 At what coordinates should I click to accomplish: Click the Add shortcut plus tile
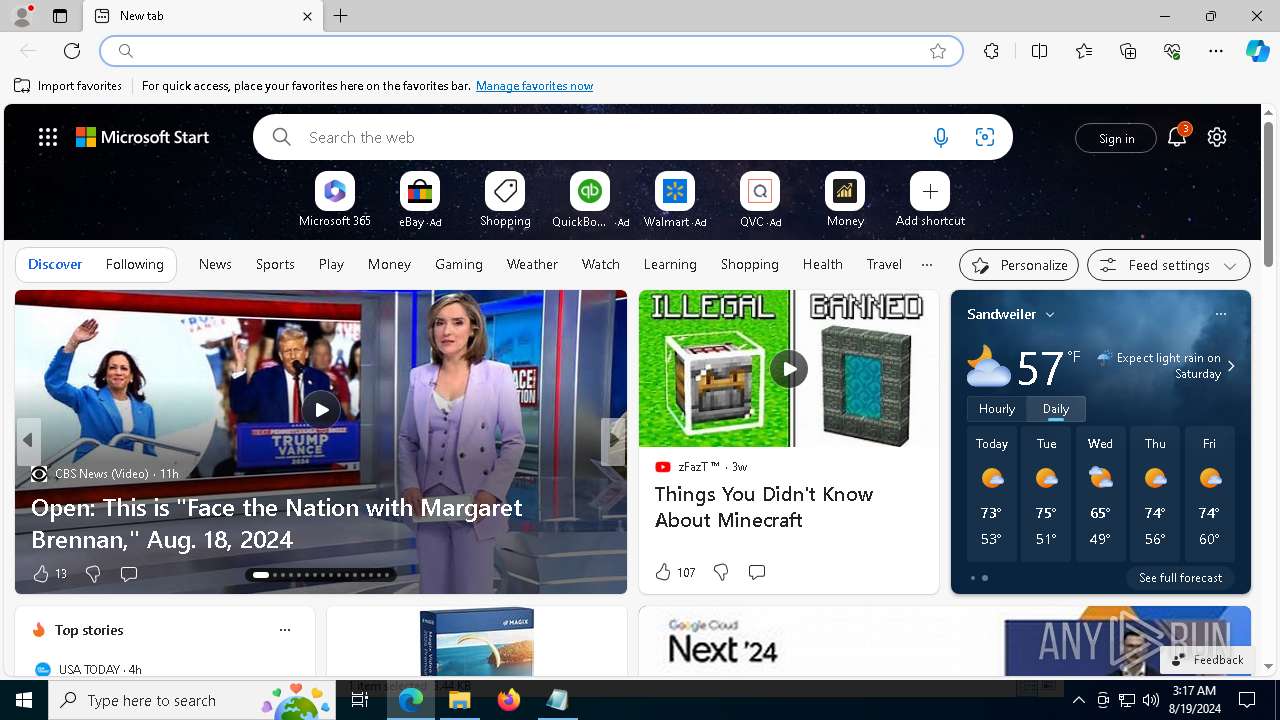(930, 191)
